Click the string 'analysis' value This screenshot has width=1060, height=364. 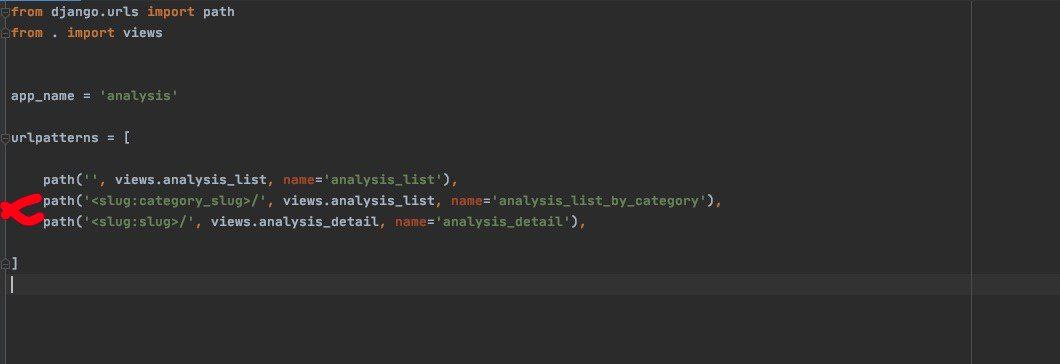[139, 96]
